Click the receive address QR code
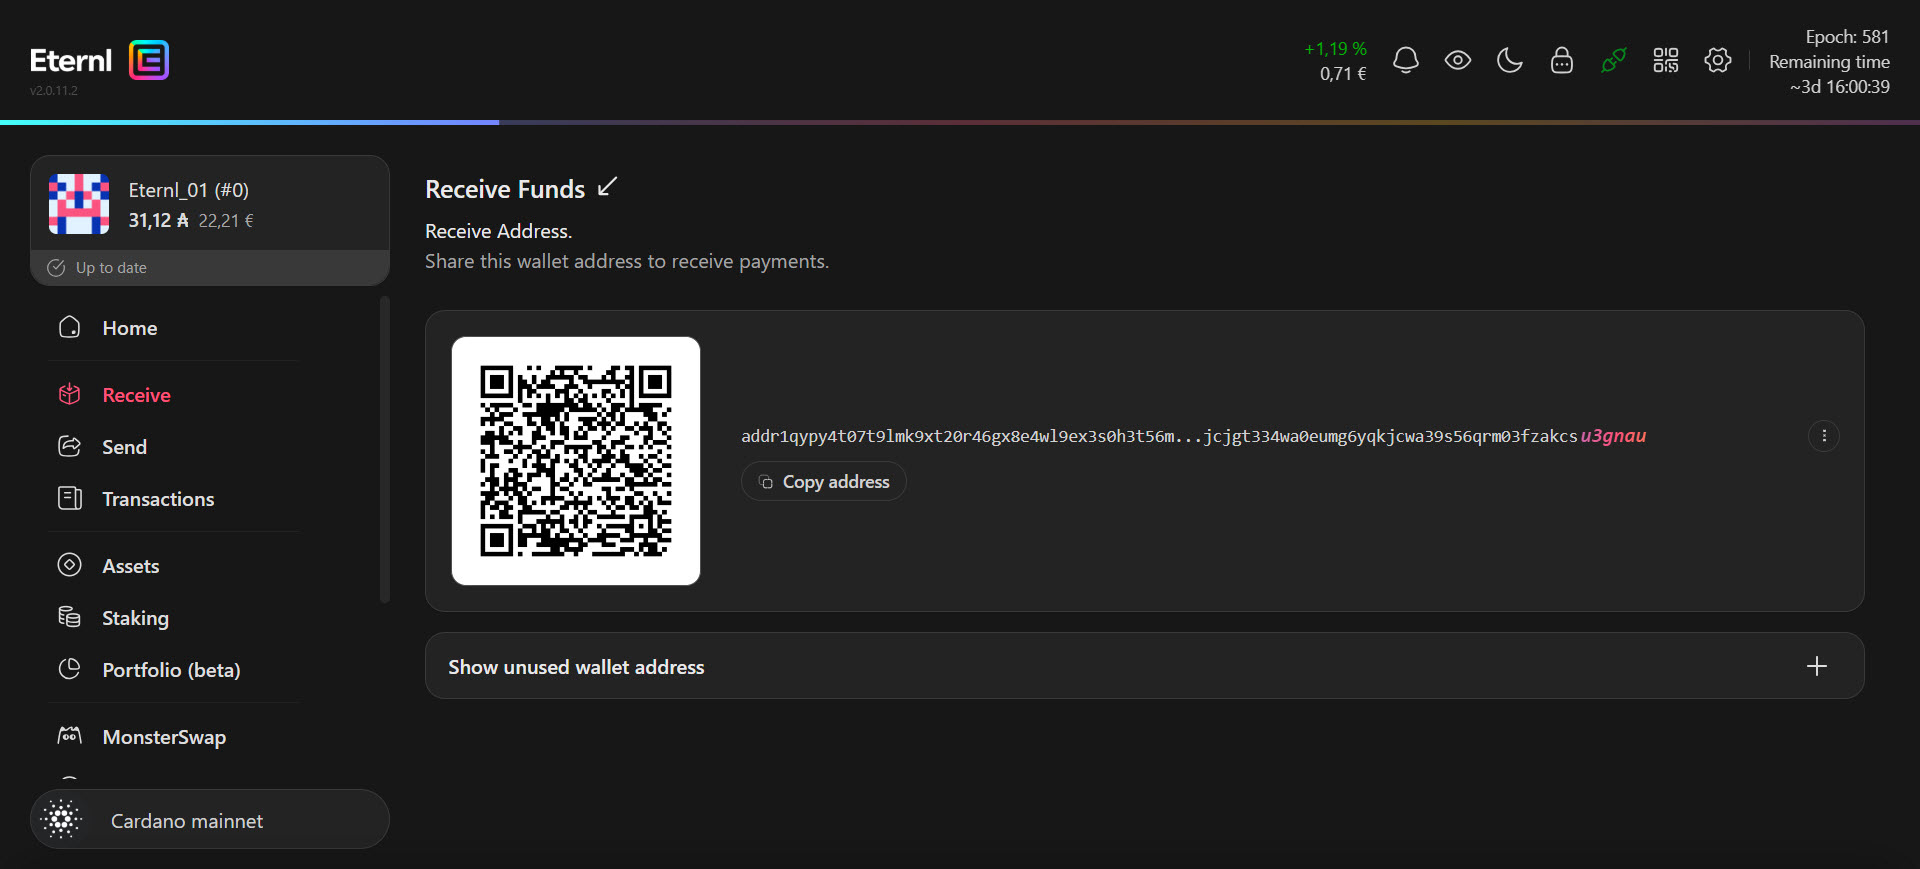The width and height of the screenshot is (1920, 869). [x=575, y=461]
